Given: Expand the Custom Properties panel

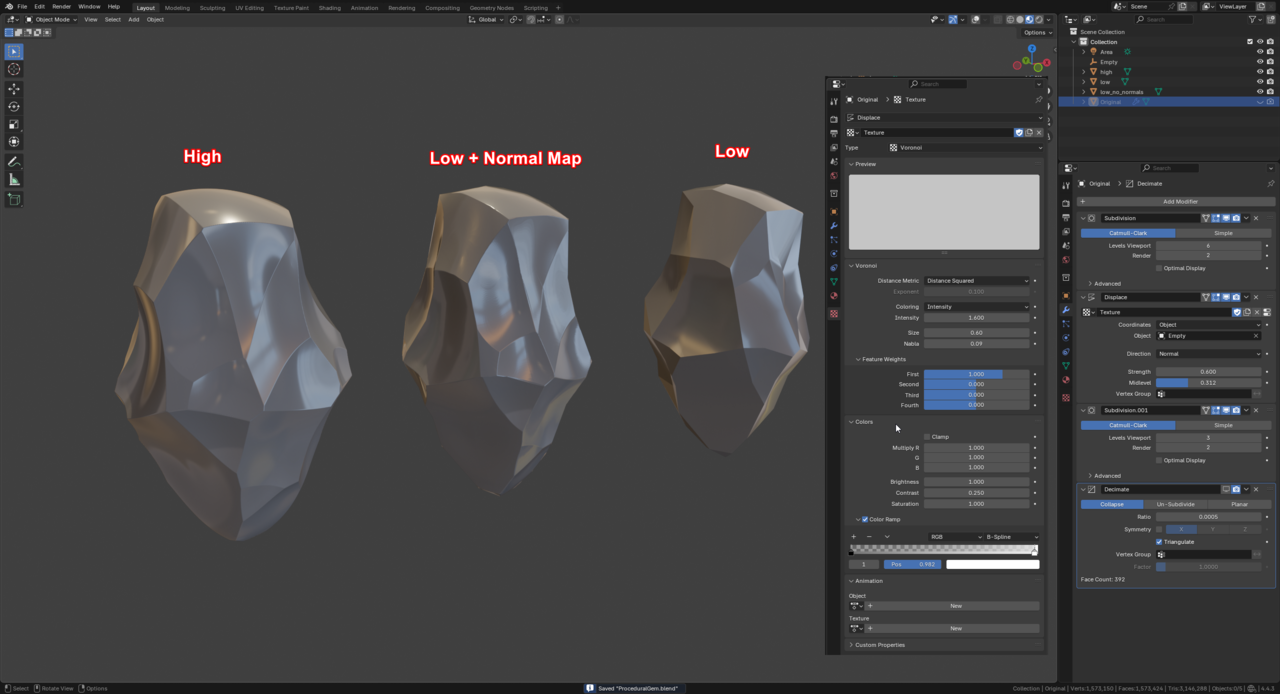Looking at the screenshot, I should (x=880, y=645).
